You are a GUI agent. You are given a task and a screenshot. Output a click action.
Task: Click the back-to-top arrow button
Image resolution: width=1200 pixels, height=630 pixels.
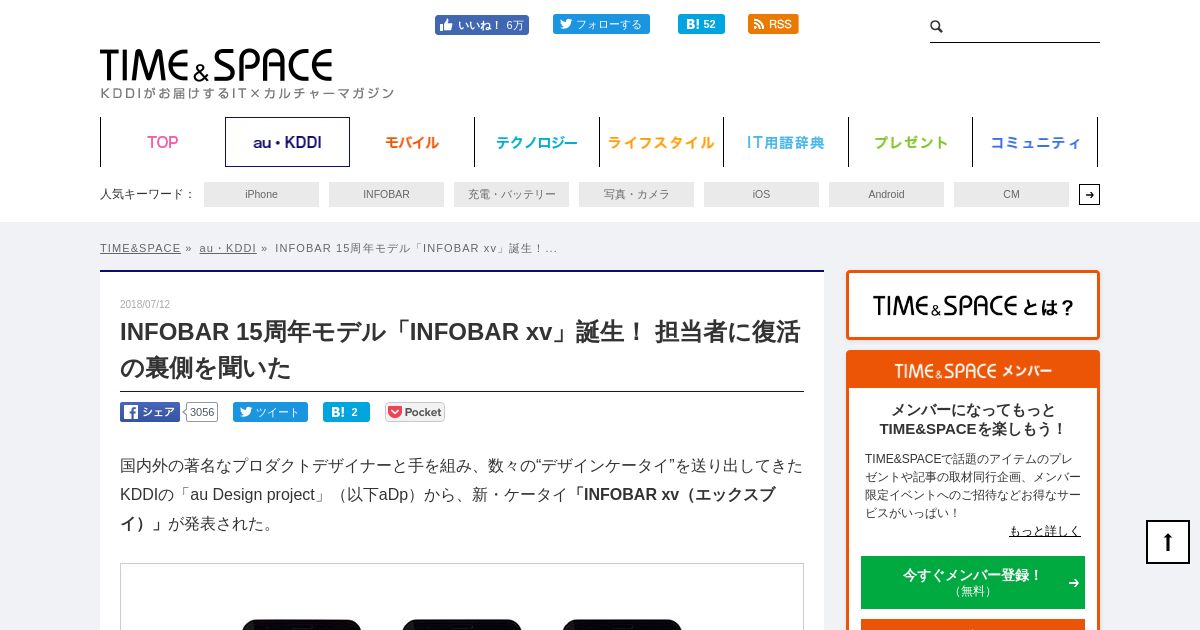pyautogui.click(x=1168, y=542)
